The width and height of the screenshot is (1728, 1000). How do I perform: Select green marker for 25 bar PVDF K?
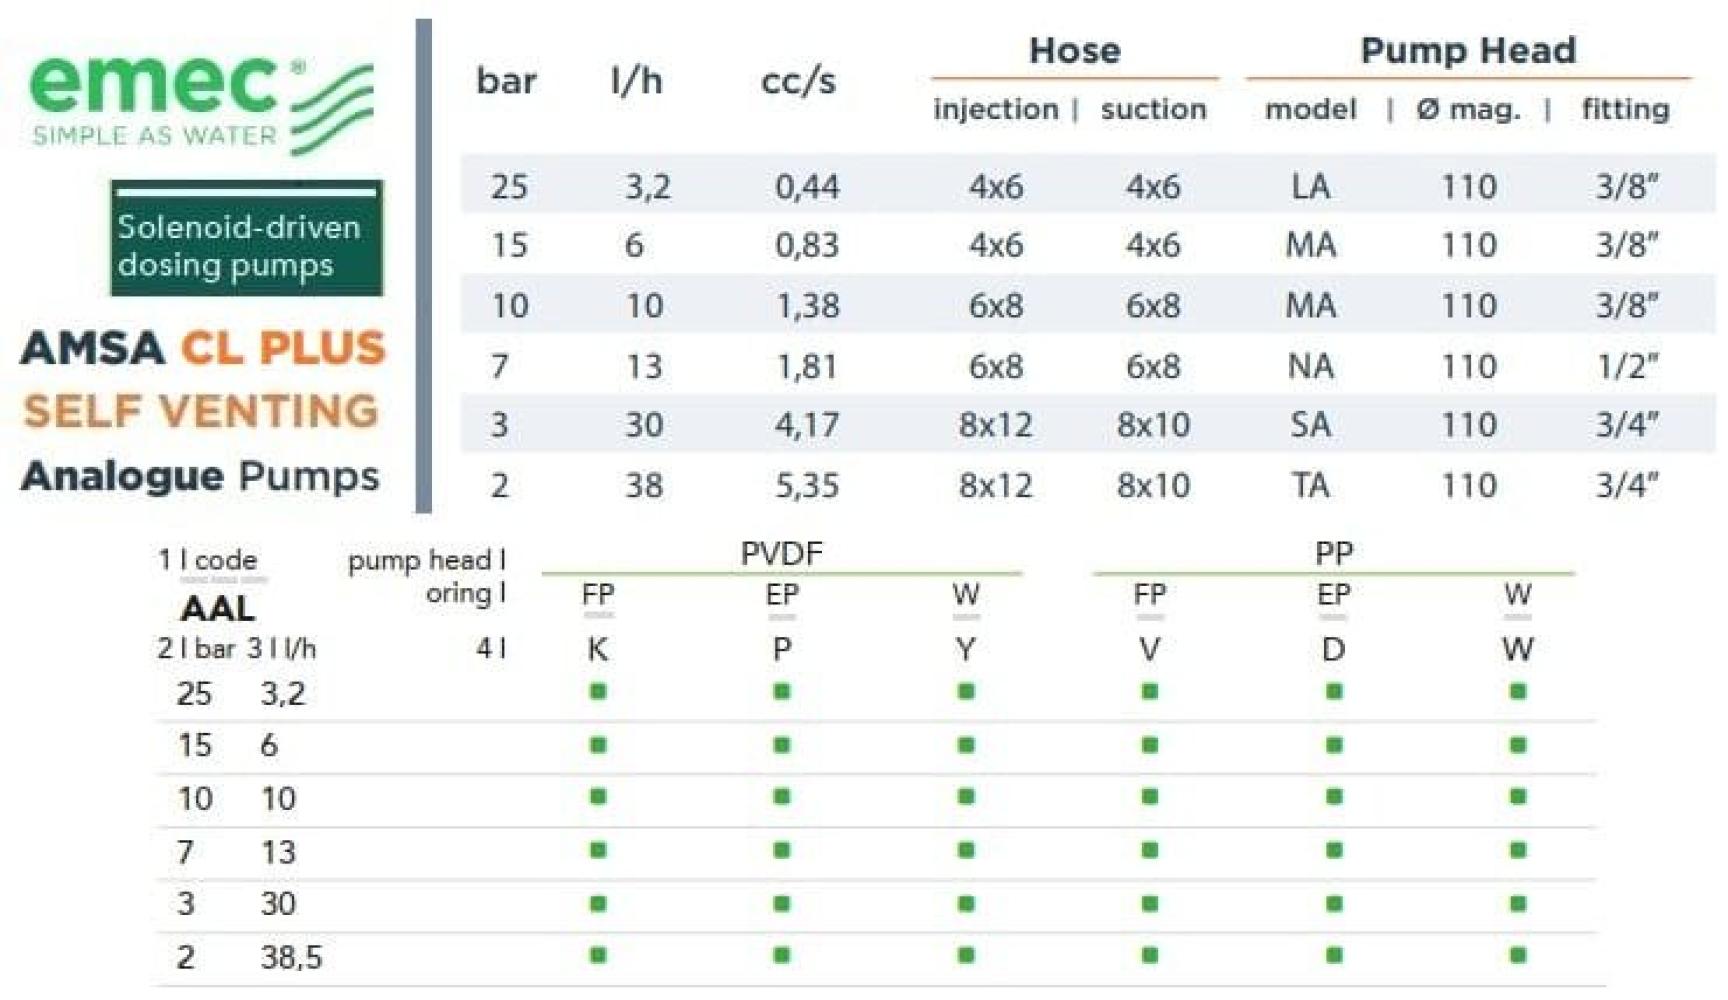[598, 691]
